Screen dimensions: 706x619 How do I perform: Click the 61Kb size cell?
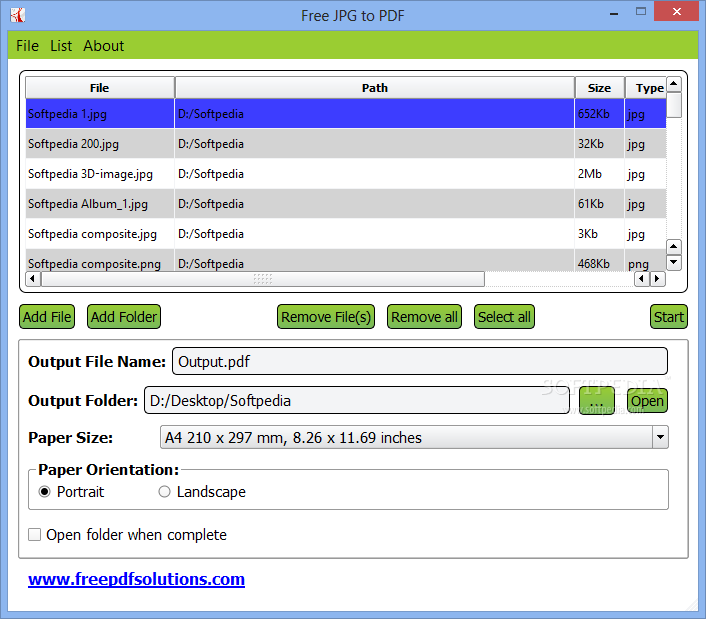click(x=599, y=204)
